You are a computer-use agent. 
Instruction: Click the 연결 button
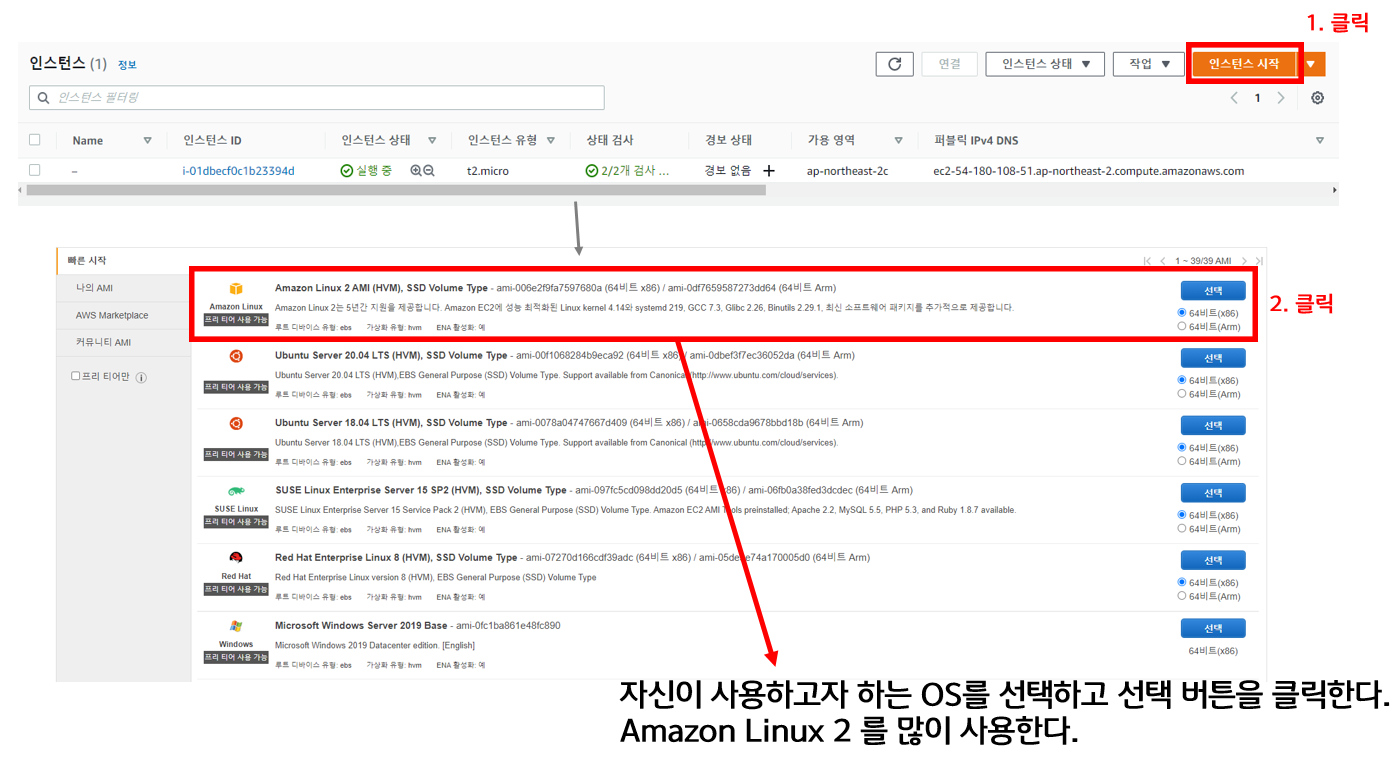(950, 64)
